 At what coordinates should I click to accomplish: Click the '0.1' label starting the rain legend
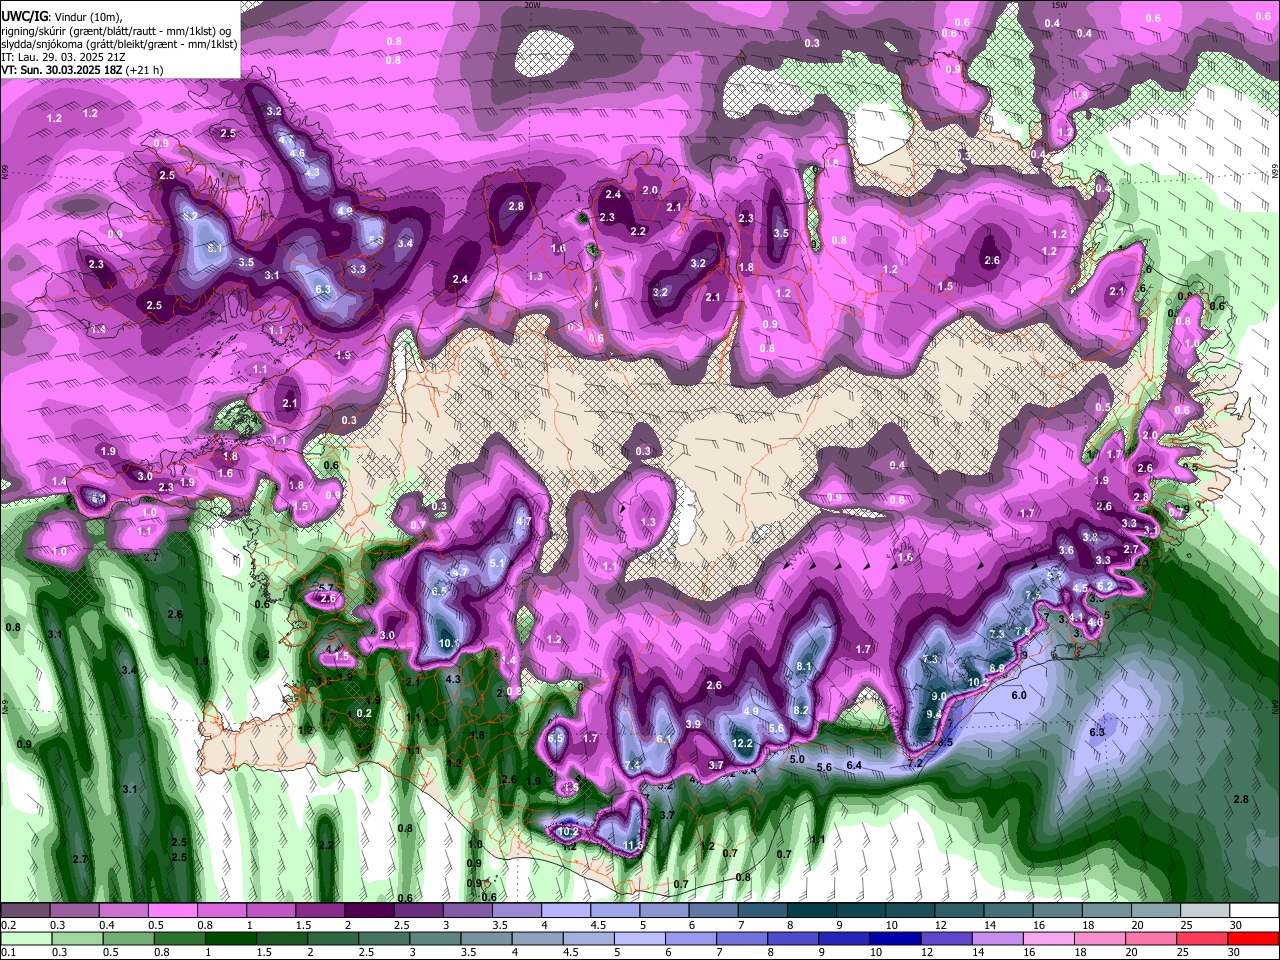click(9, 952)
